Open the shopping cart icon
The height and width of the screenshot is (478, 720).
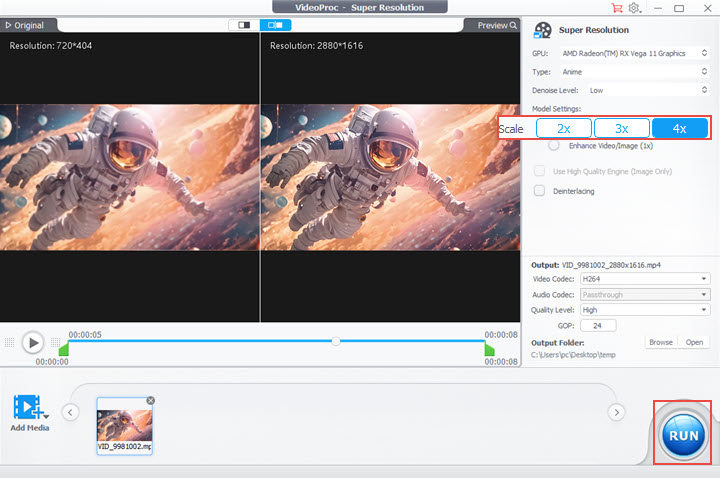[x=617, y=8]
